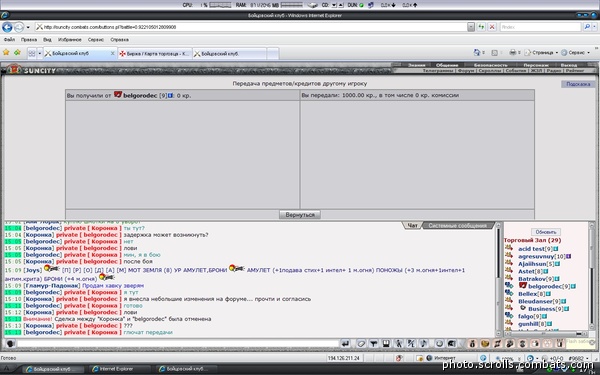Click the printer icon in browser toolbar

(513, 52)
